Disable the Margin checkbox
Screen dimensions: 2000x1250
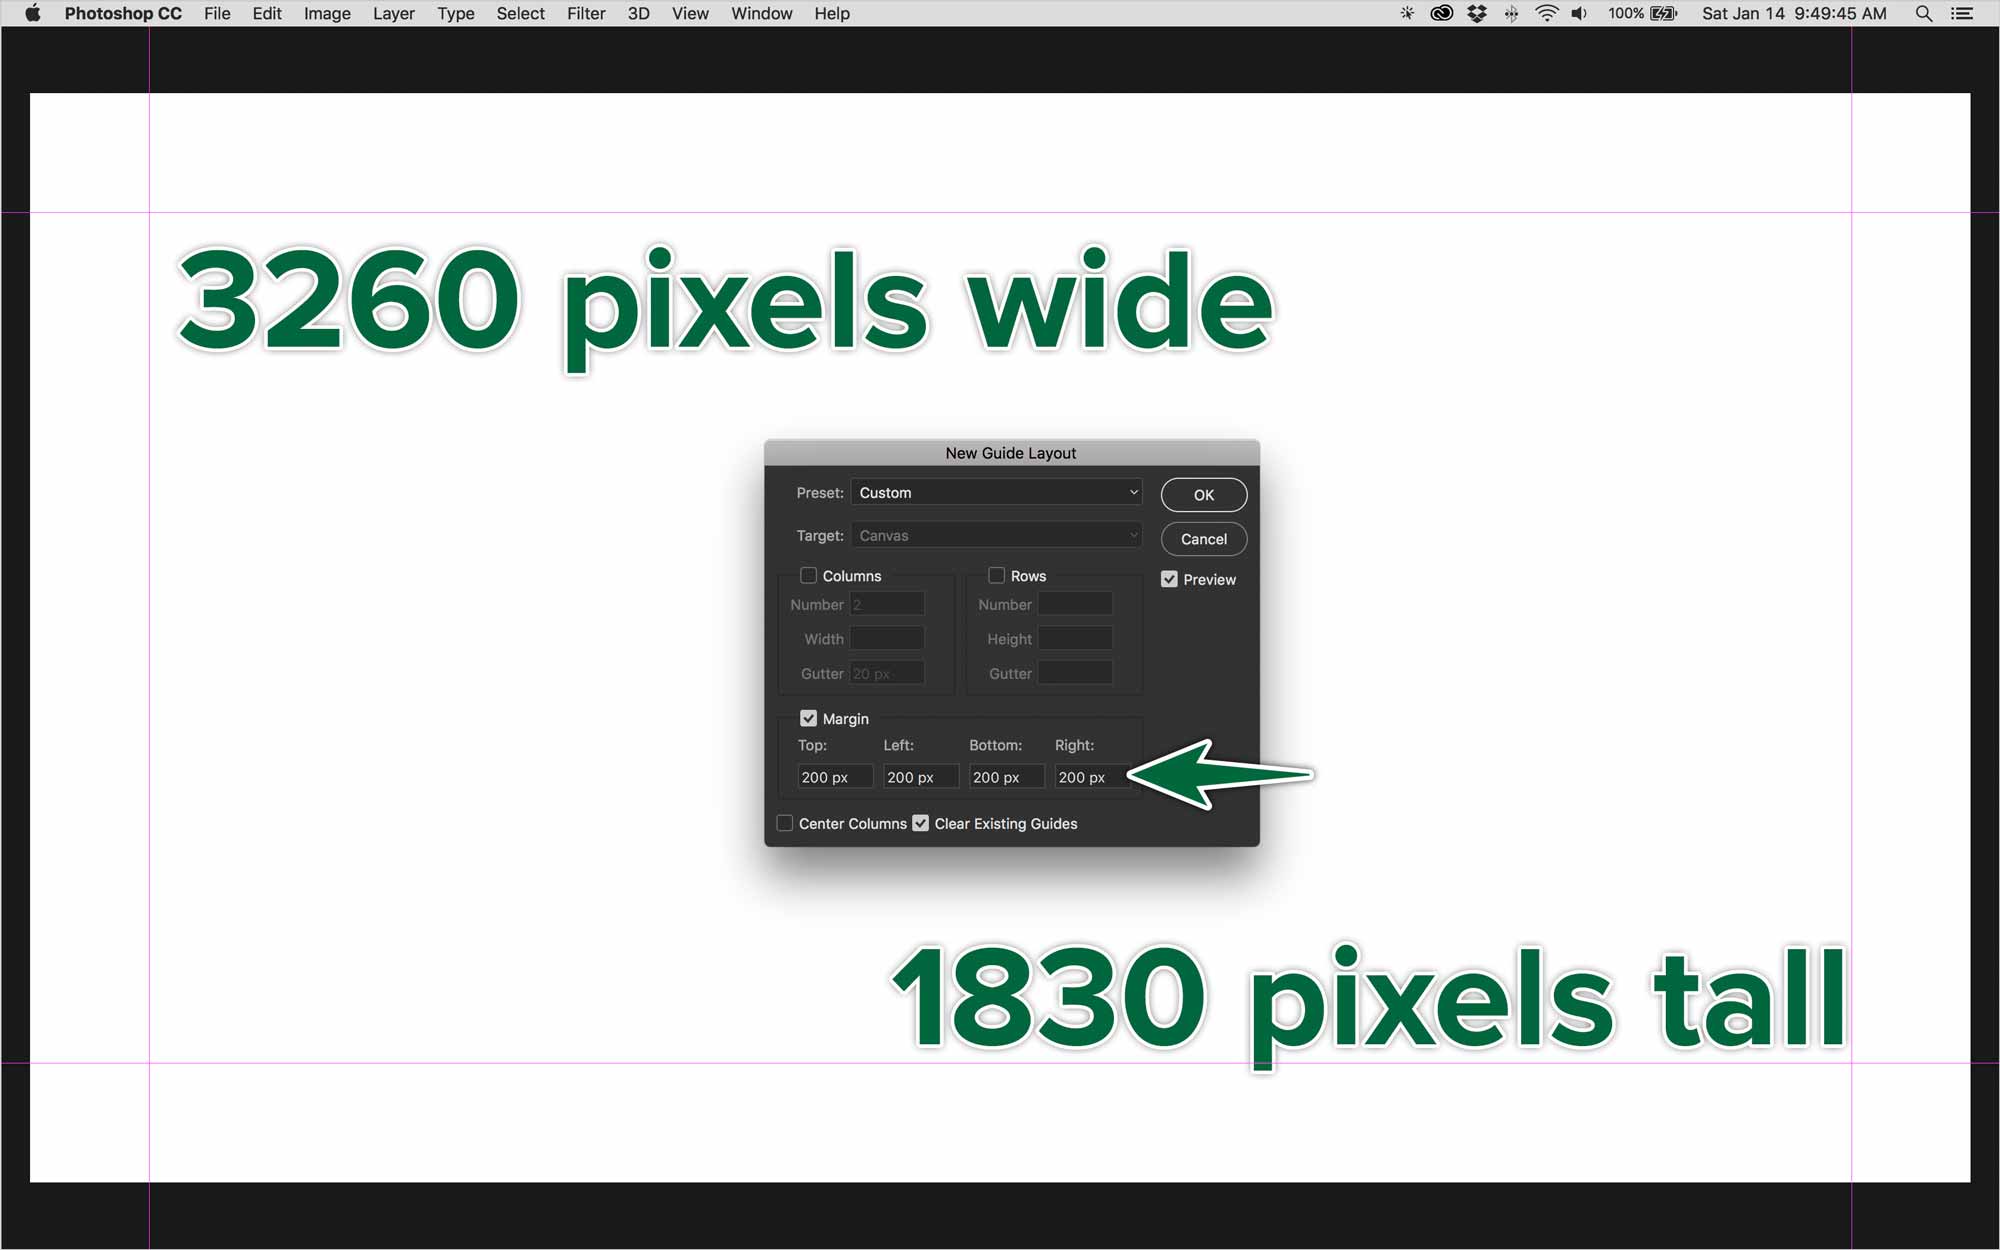pyautogui.click(x=806, y=717)
